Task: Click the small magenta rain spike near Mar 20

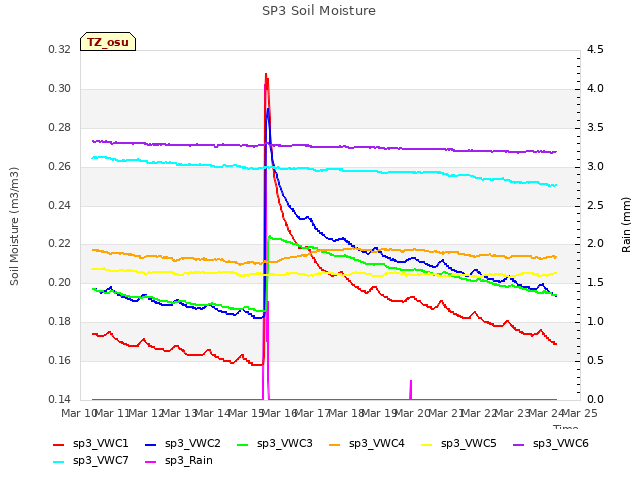Action: (411, 390)
